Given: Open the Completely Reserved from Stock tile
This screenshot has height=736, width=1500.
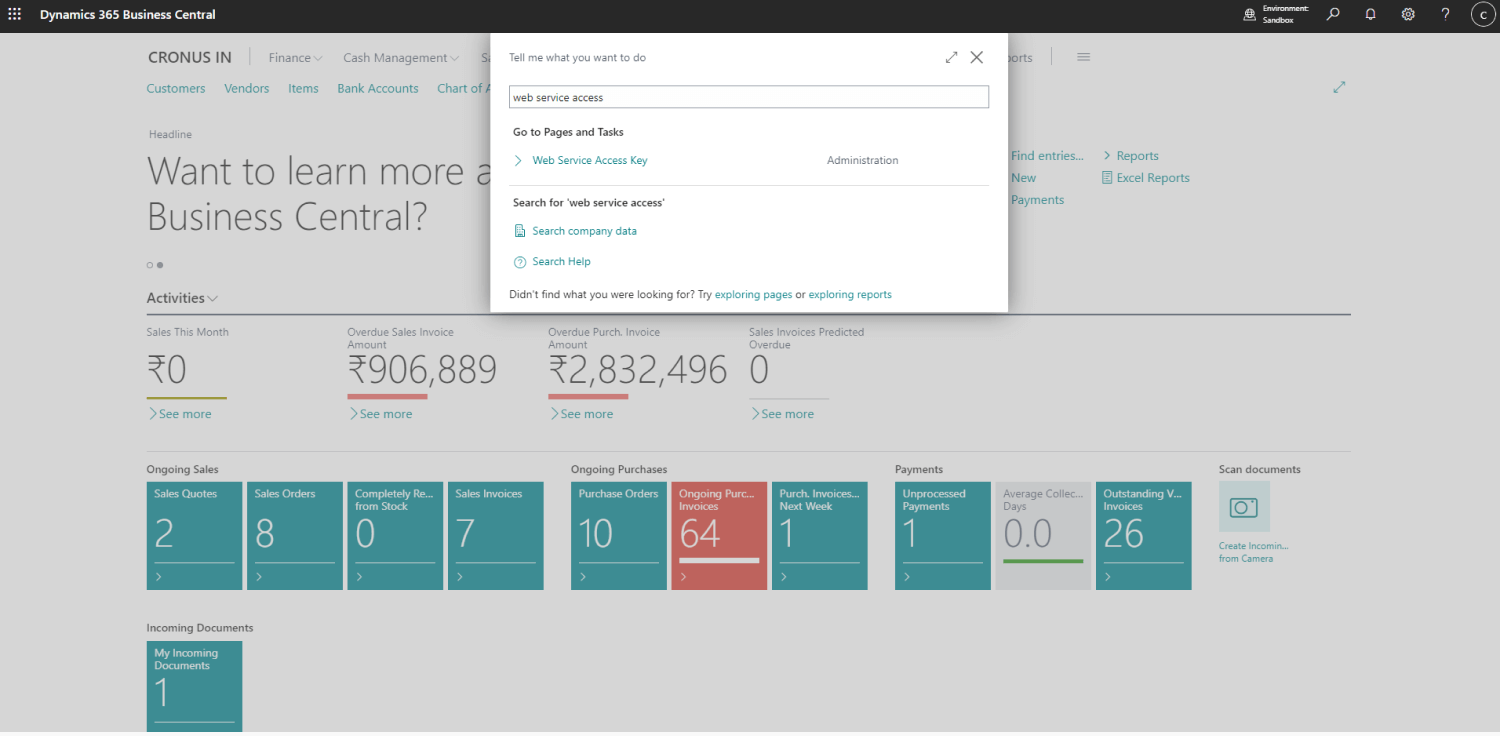Looking at the screenshot, I should point(395,536).
